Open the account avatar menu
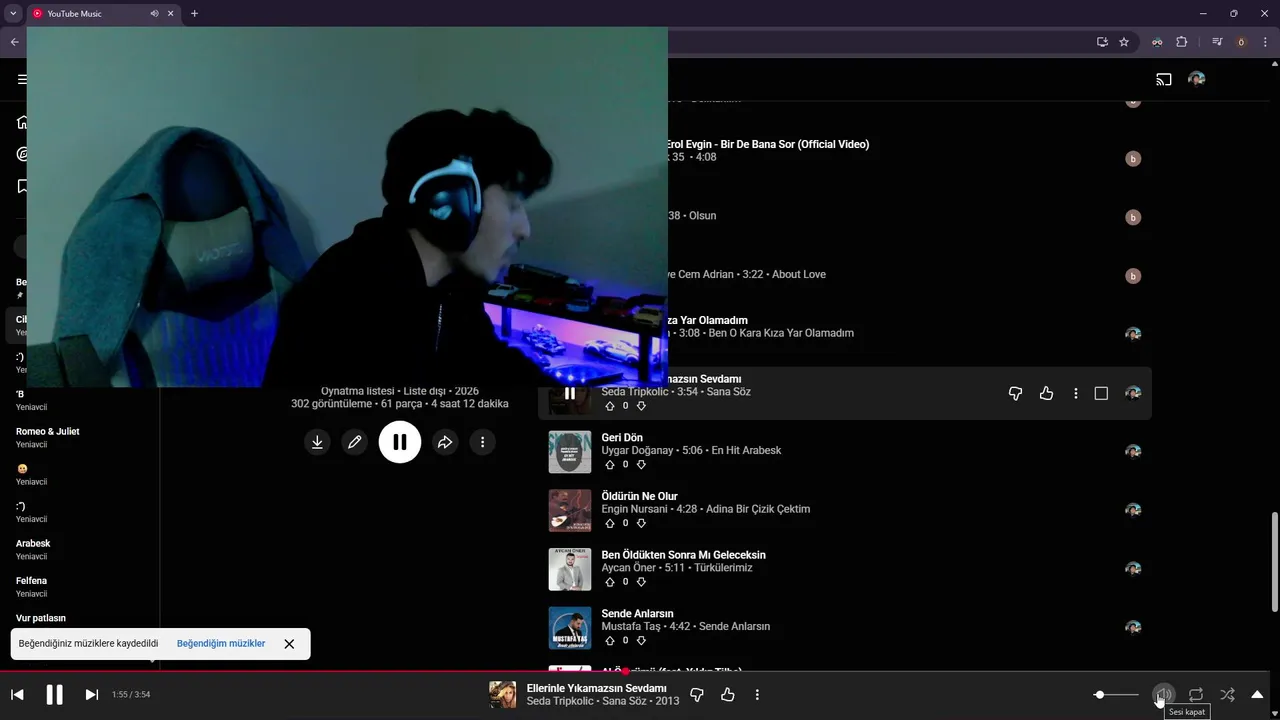The height and width of the screenshot is (720, 1280). click(x=1196, y=79)
